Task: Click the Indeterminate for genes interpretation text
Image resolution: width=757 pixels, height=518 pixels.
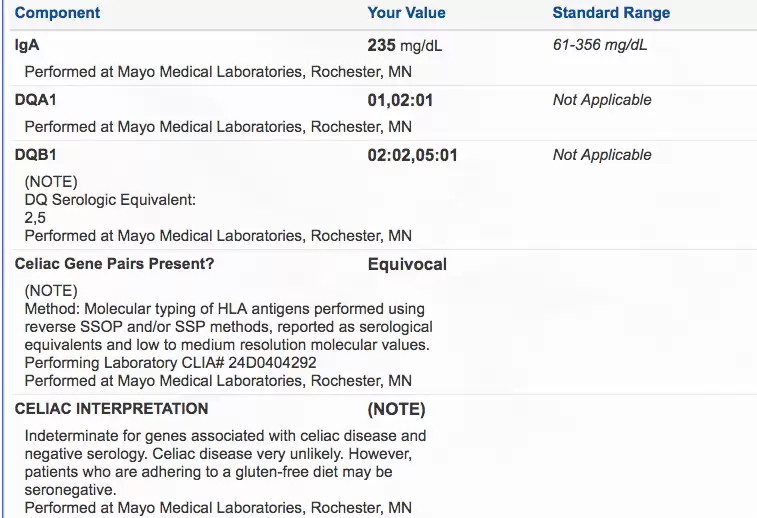Action: [225, 436]
